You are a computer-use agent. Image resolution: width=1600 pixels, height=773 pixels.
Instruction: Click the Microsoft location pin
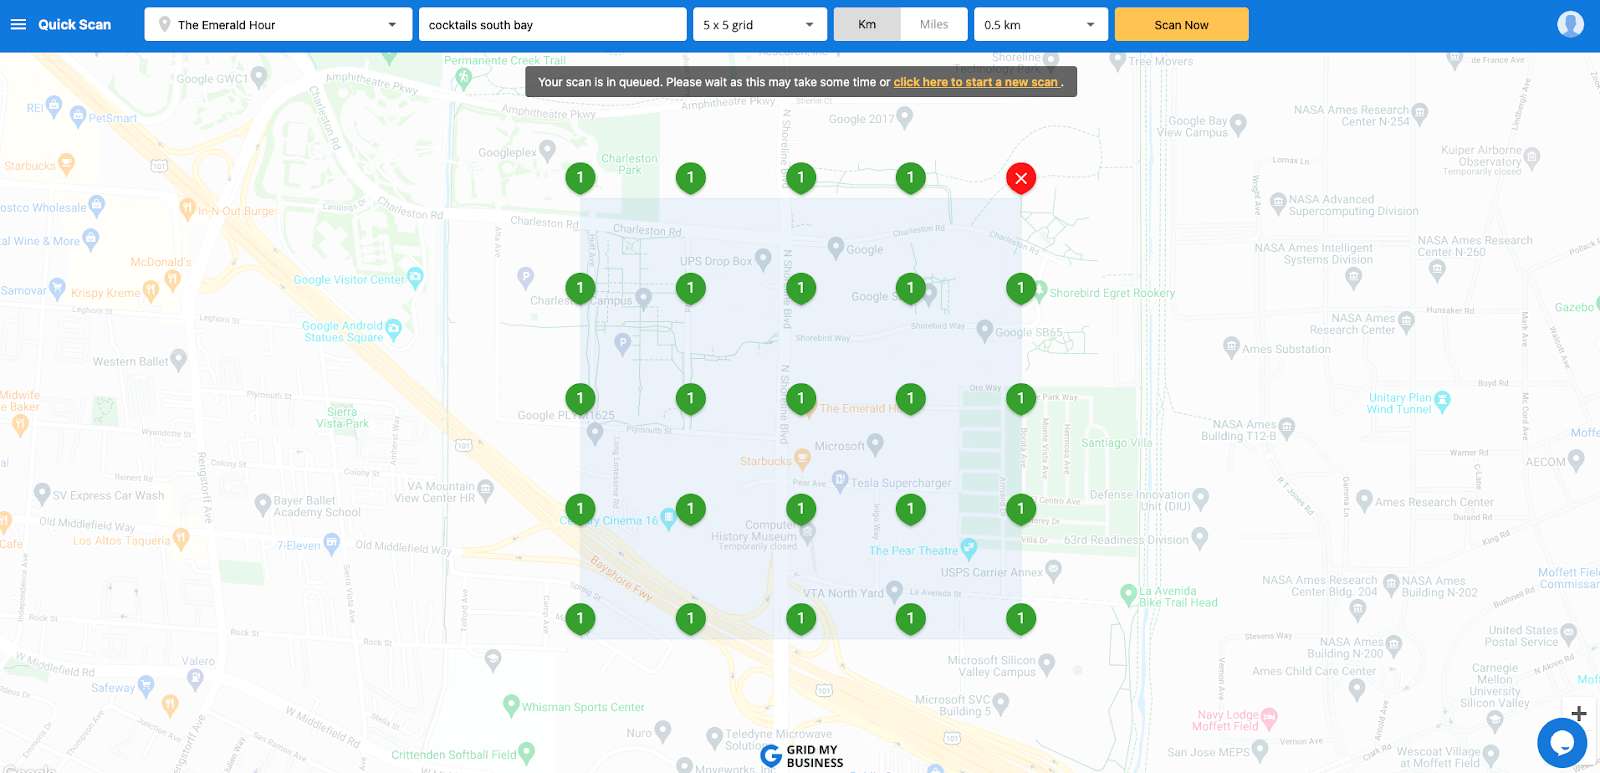(875, 442)
